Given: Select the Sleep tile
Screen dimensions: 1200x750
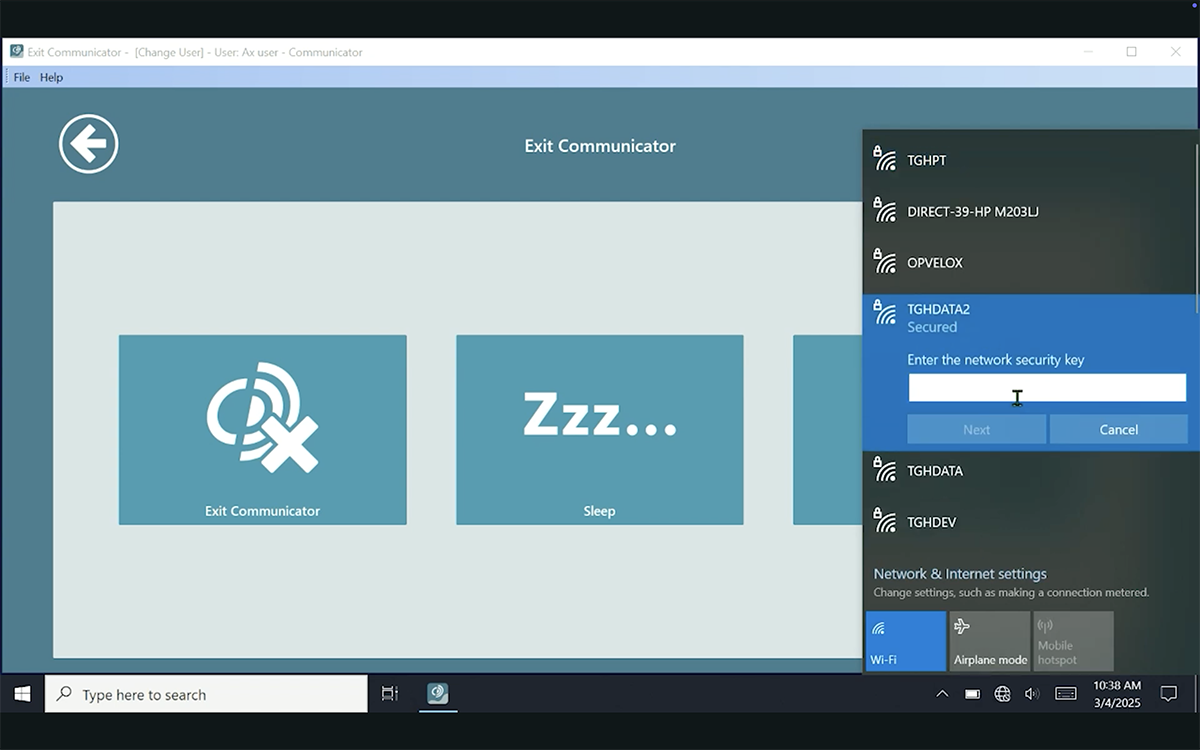Looking at the screenshot, I should 599,429.
